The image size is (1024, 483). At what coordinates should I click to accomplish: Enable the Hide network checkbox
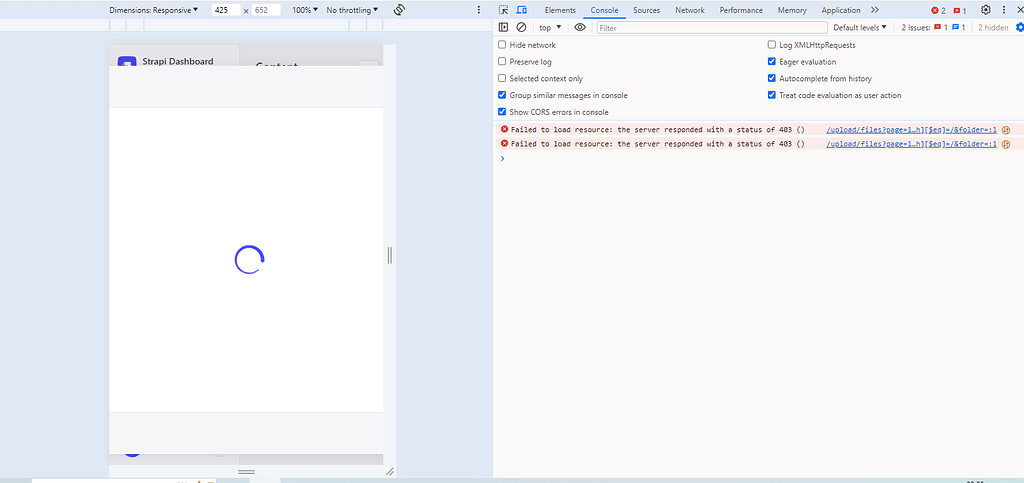point(502,45)
